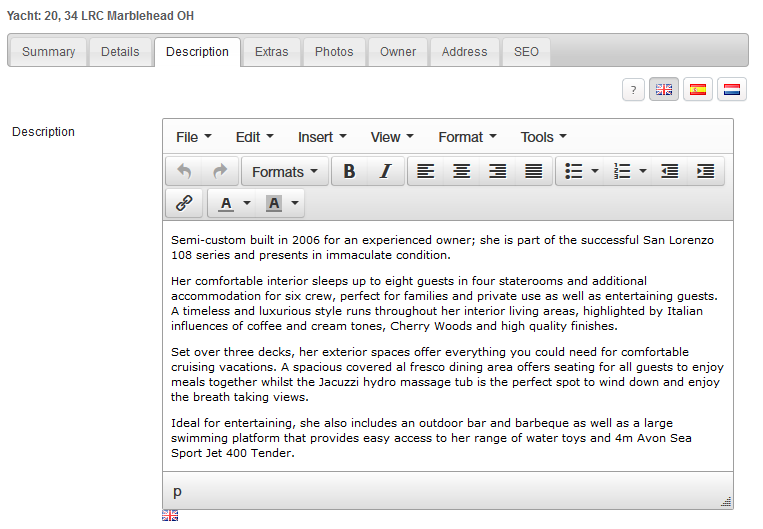Click the question mark help button
The image size is (763, 529).
[x=633, y=90]
